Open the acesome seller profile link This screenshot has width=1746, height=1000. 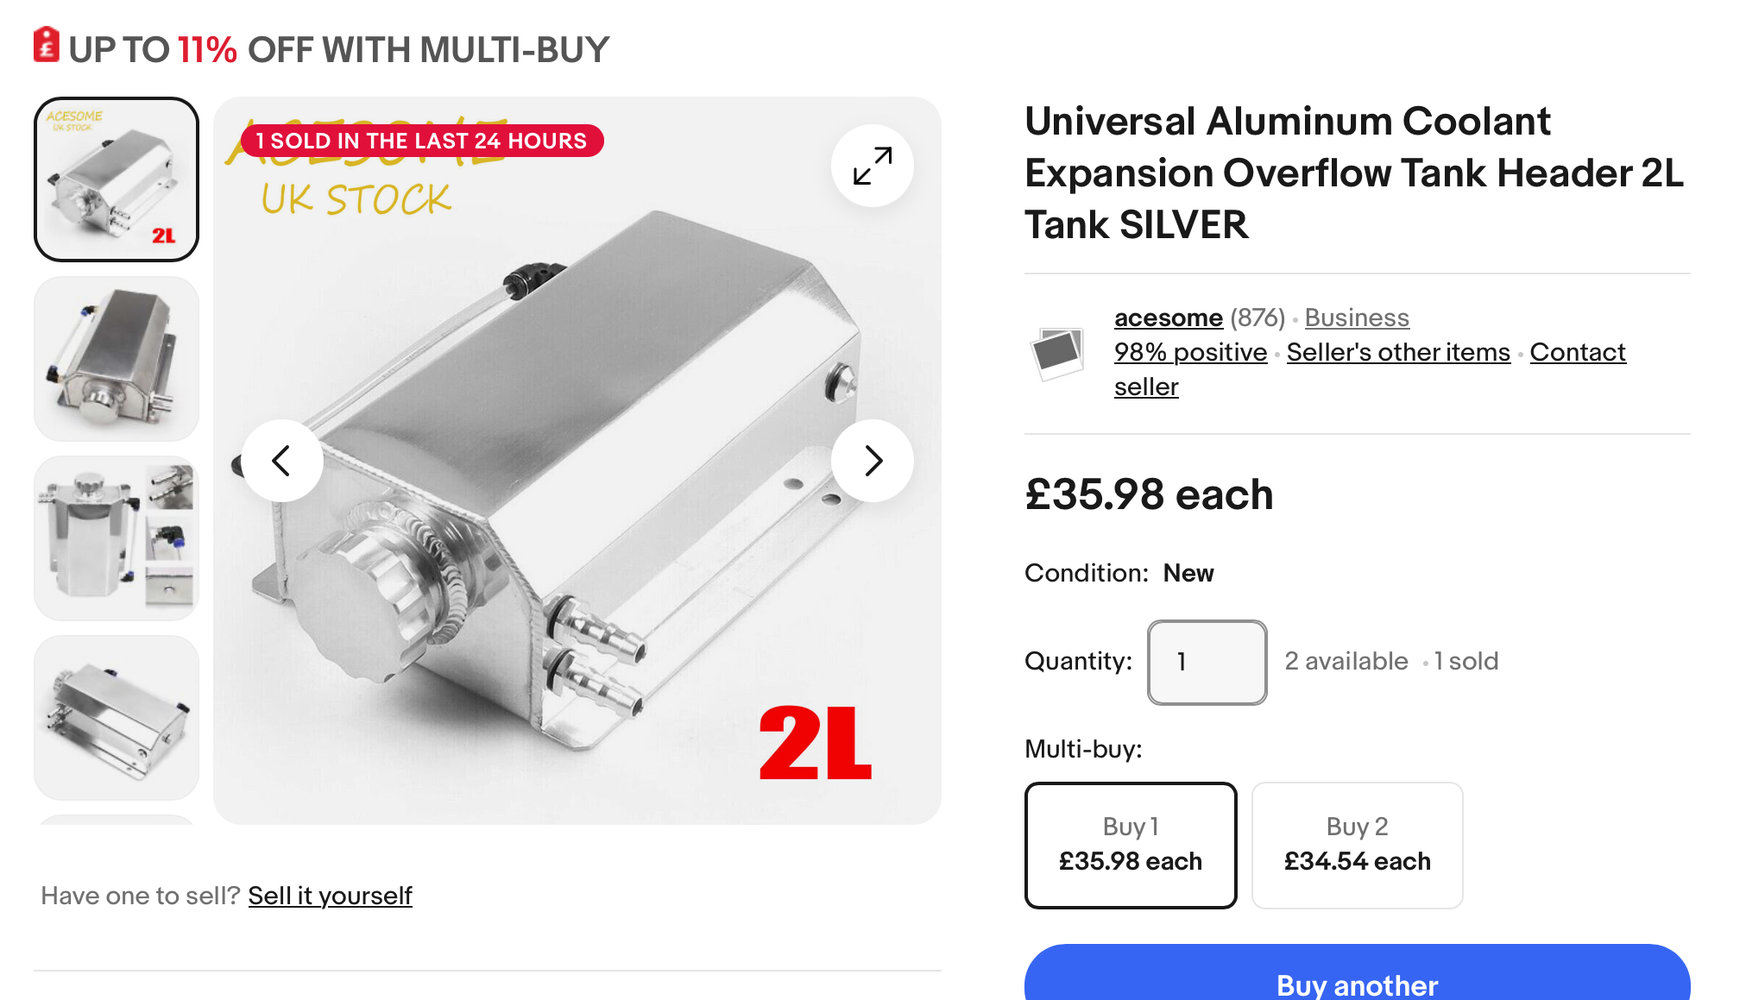1168,318
